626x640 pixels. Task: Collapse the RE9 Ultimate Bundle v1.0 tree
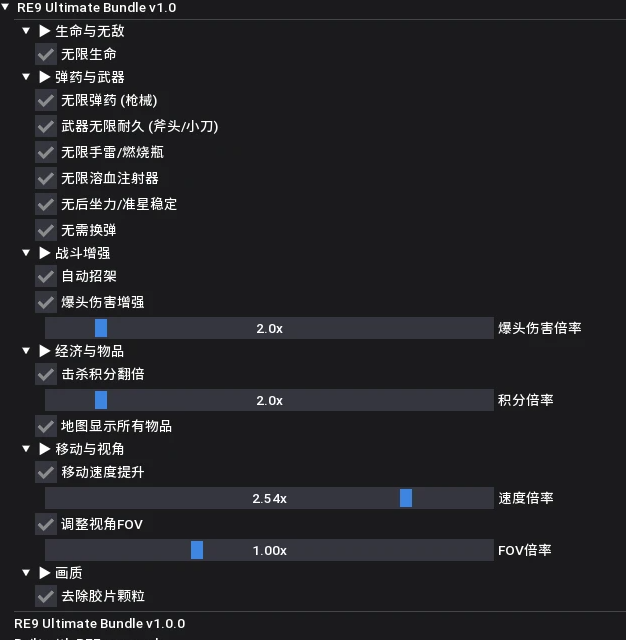click(6, 7)
